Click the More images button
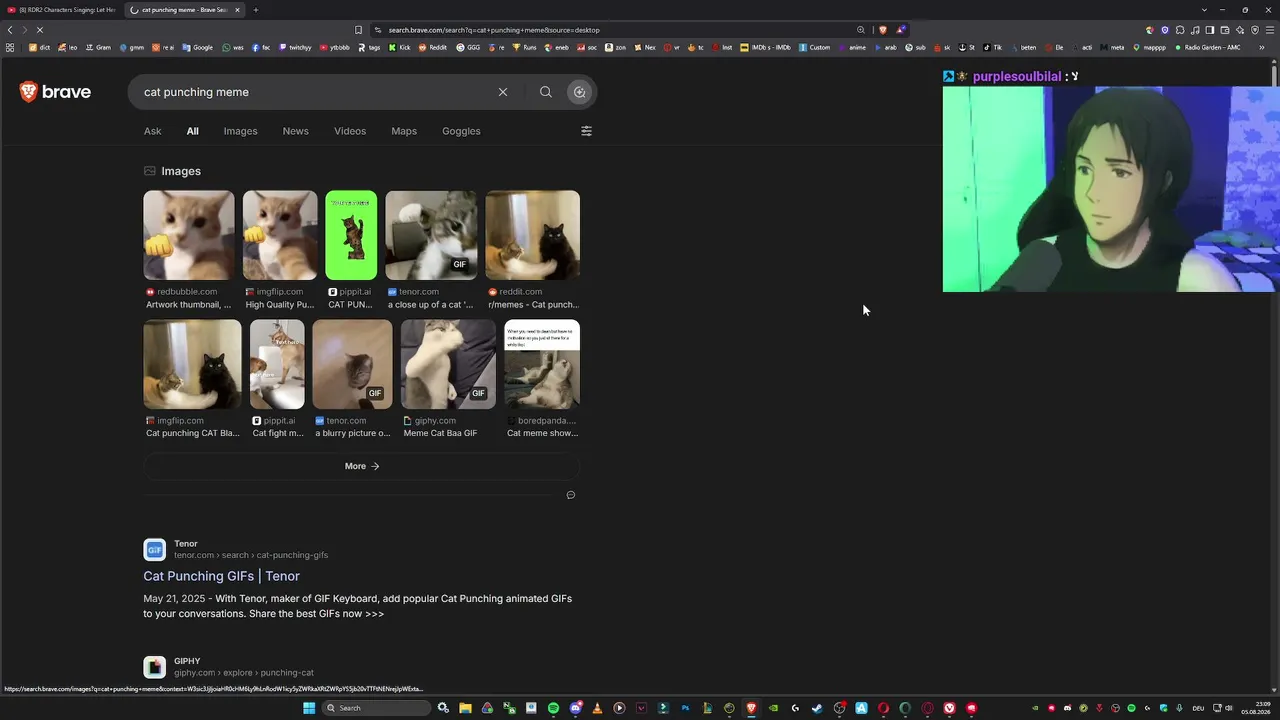 click(x=362, y=466)
